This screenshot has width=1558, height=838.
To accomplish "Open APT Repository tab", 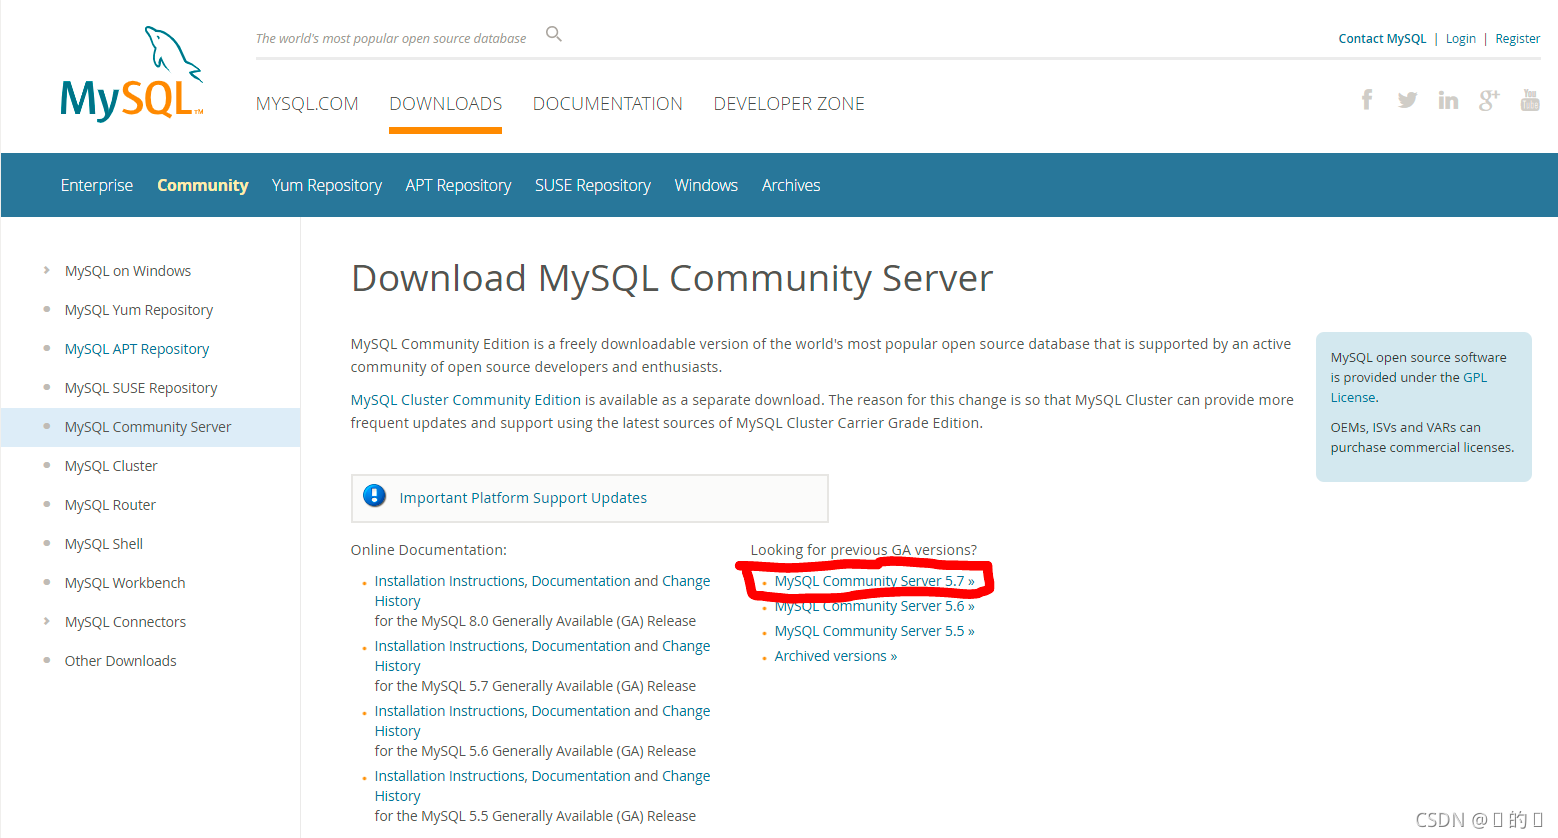I will (458, 185).
